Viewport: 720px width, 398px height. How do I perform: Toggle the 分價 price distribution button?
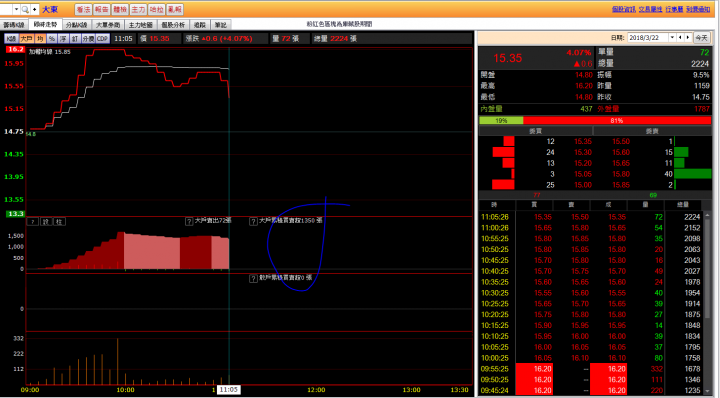pyautogui.click(x=88, y=39)
